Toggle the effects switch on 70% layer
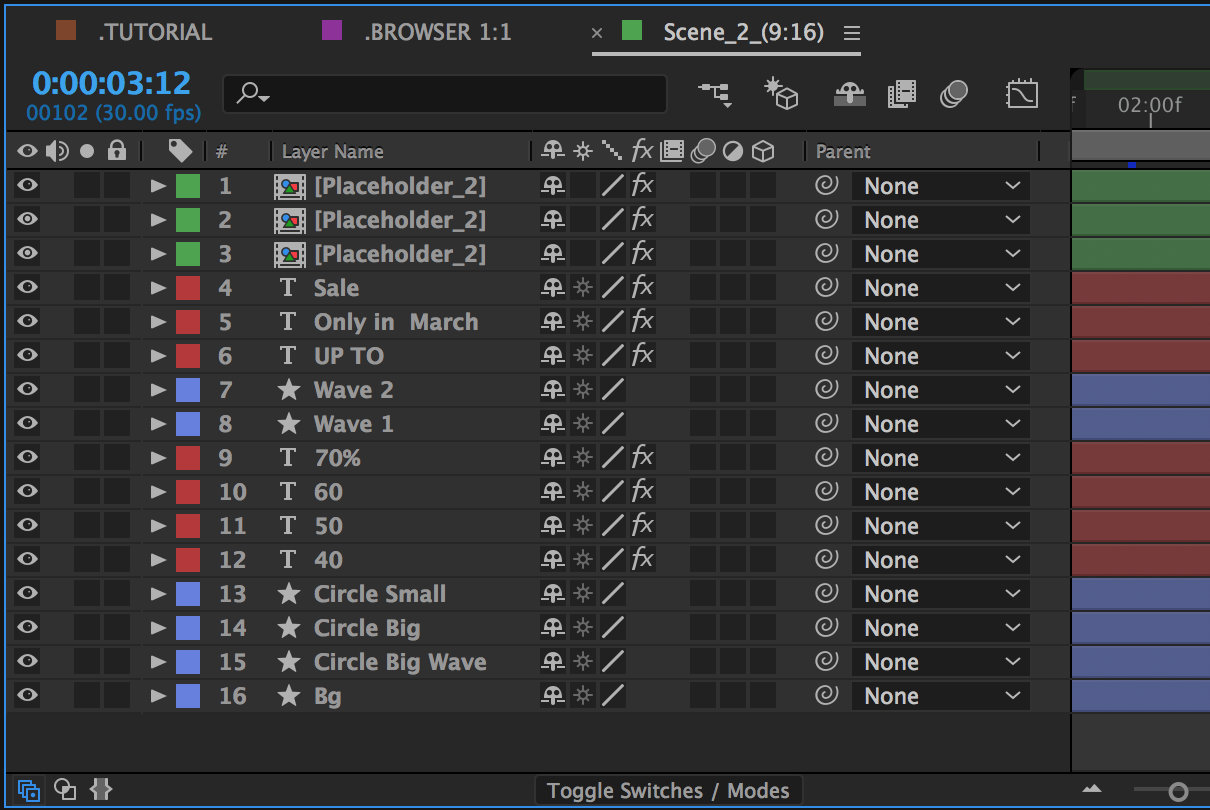 point(642,458)
